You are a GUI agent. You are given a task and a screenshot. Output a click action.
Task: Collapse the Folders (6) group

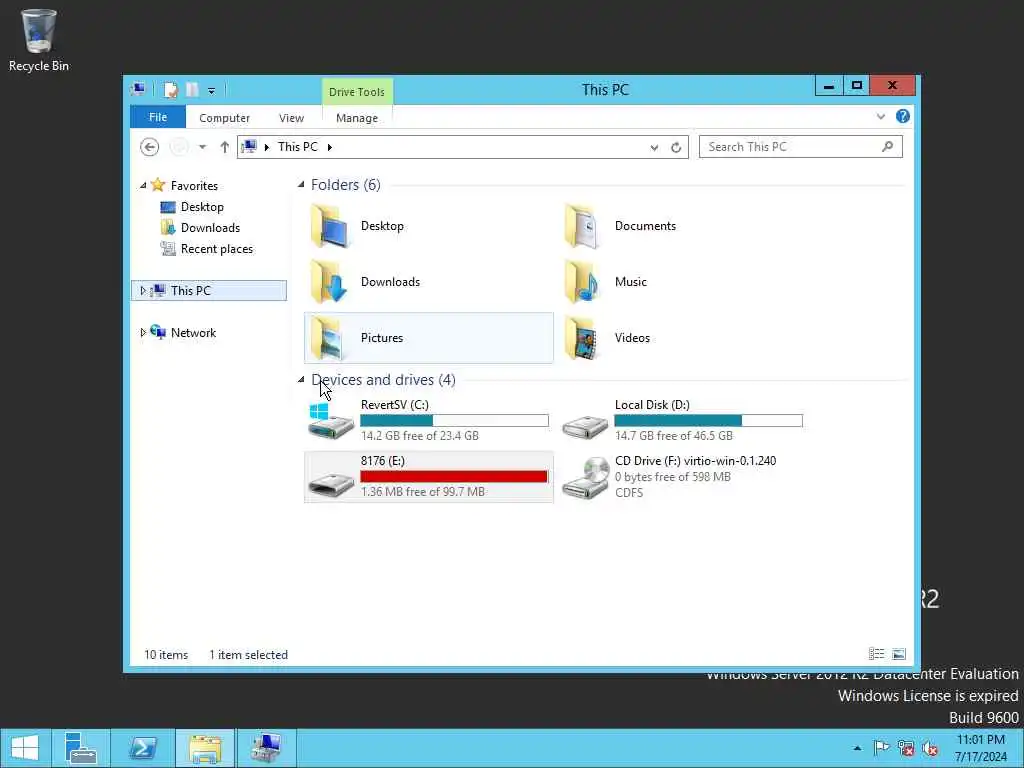(x=301, y=185)
